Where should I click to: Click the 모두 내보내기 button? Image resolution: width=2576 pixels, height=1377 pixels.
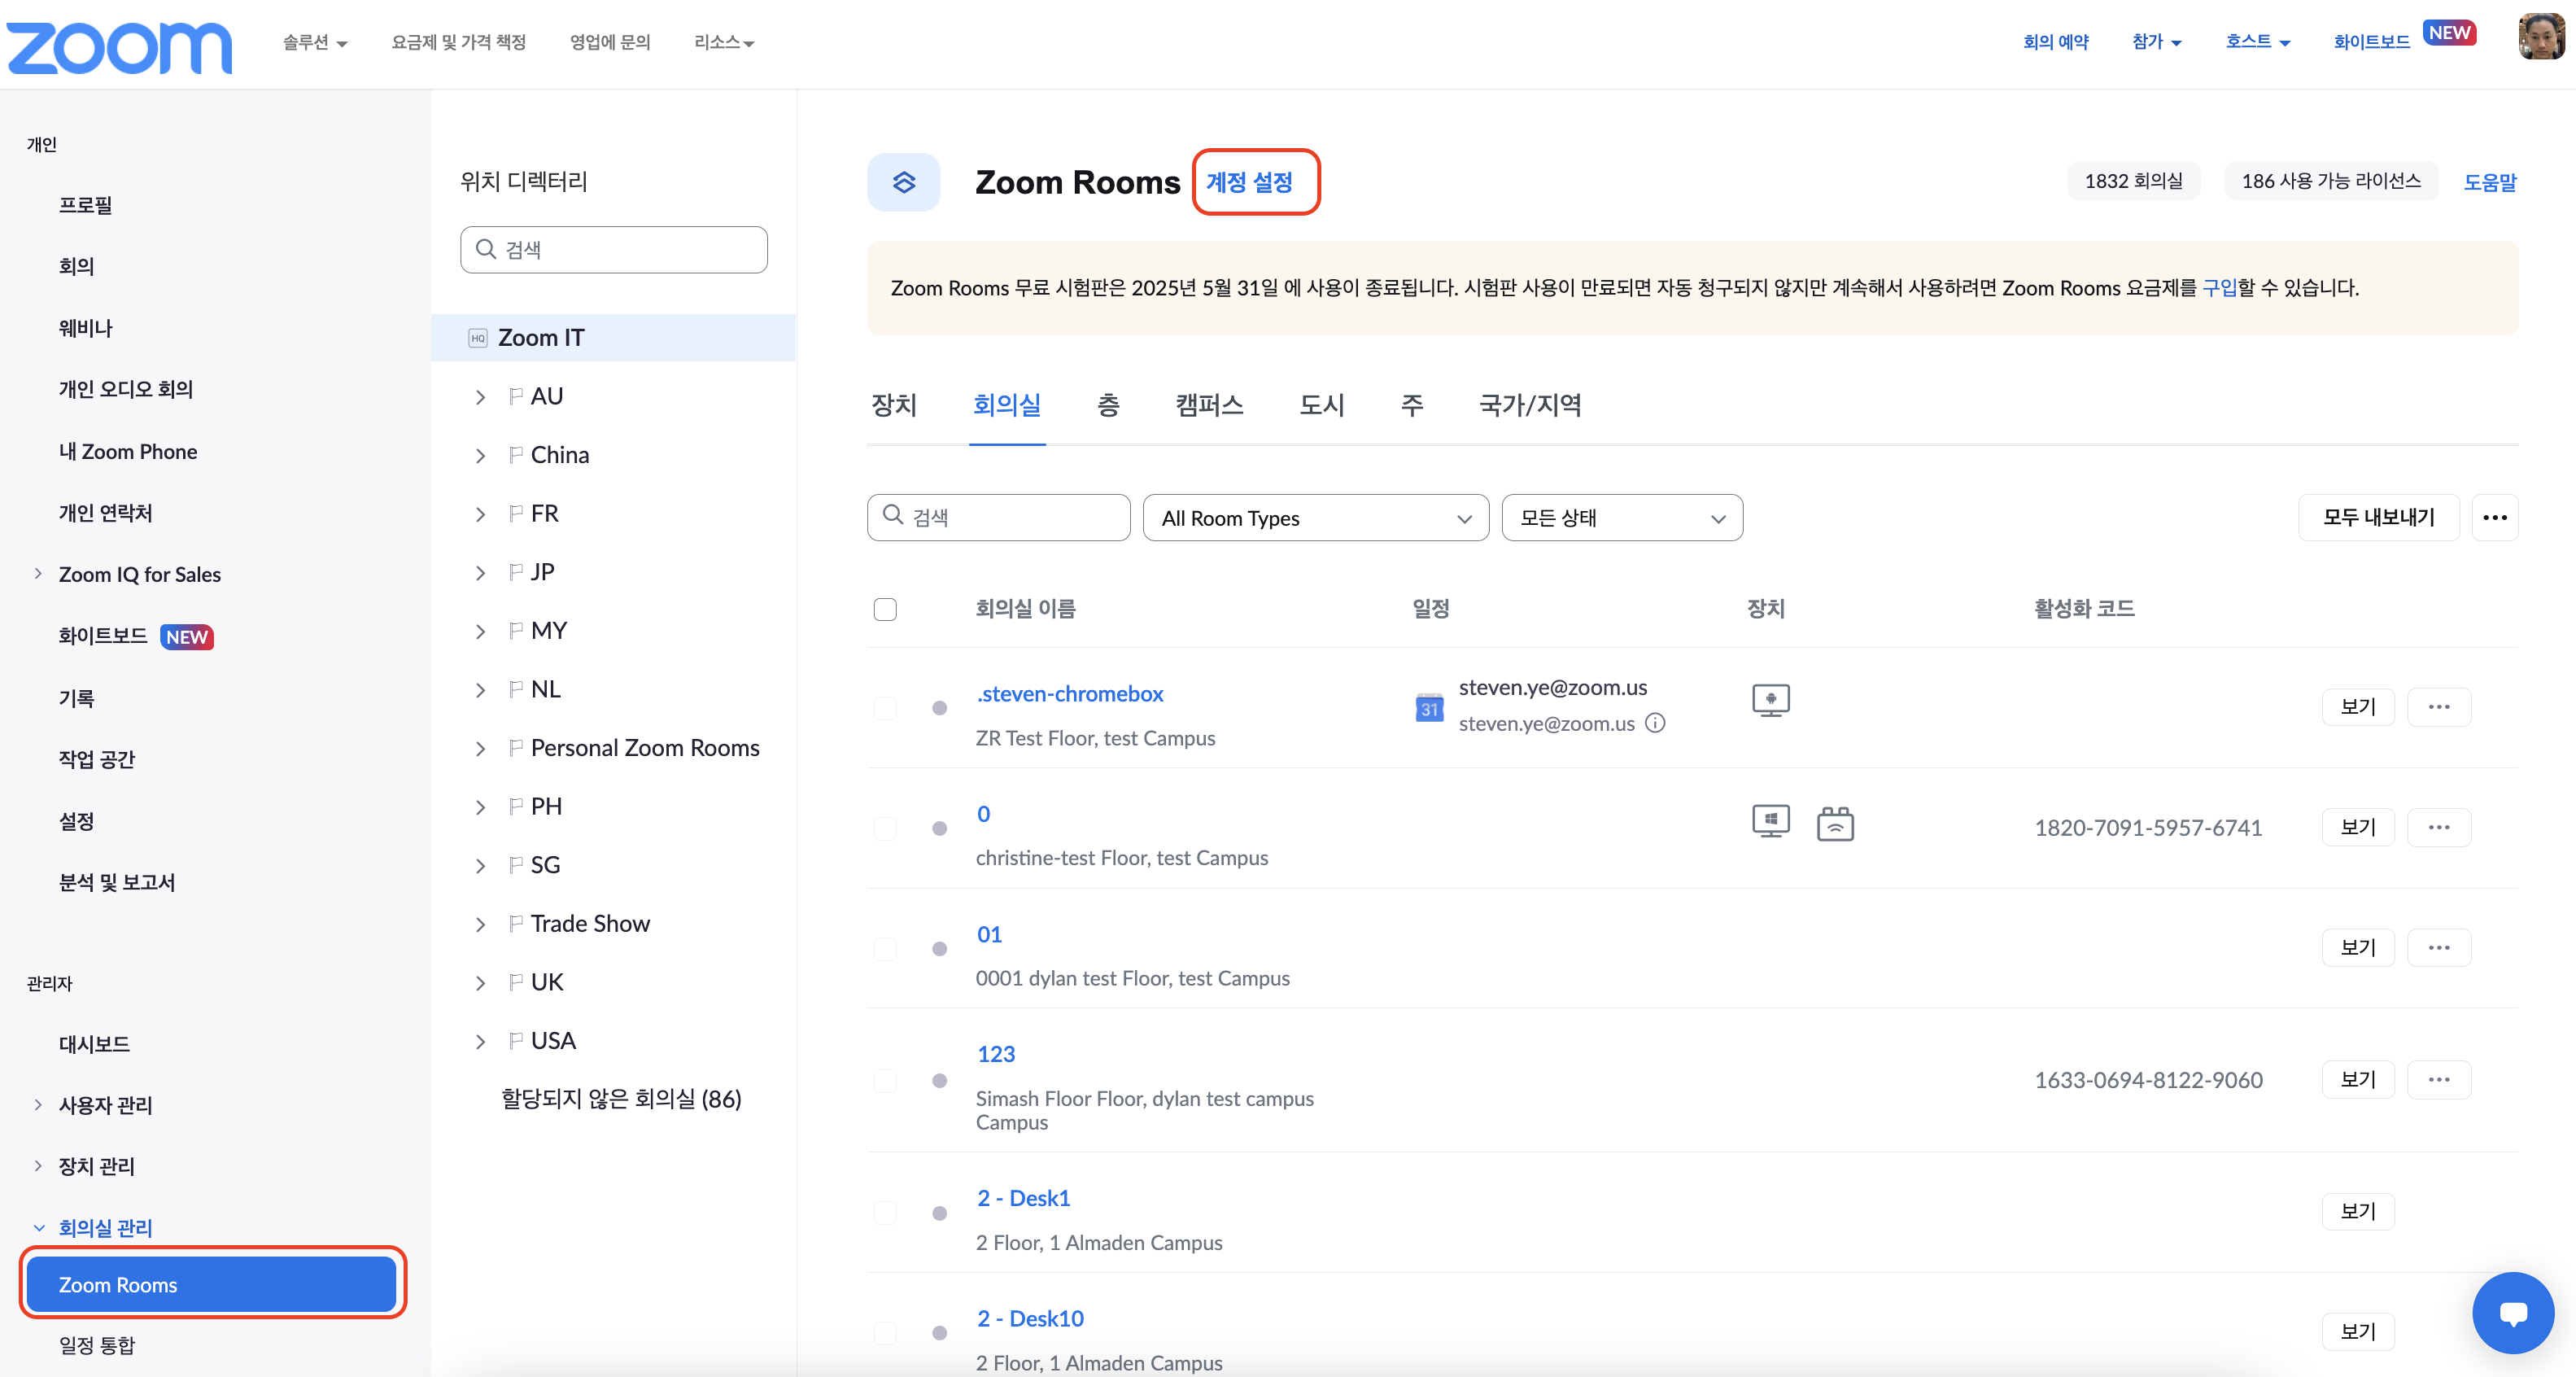[2378, 518]
